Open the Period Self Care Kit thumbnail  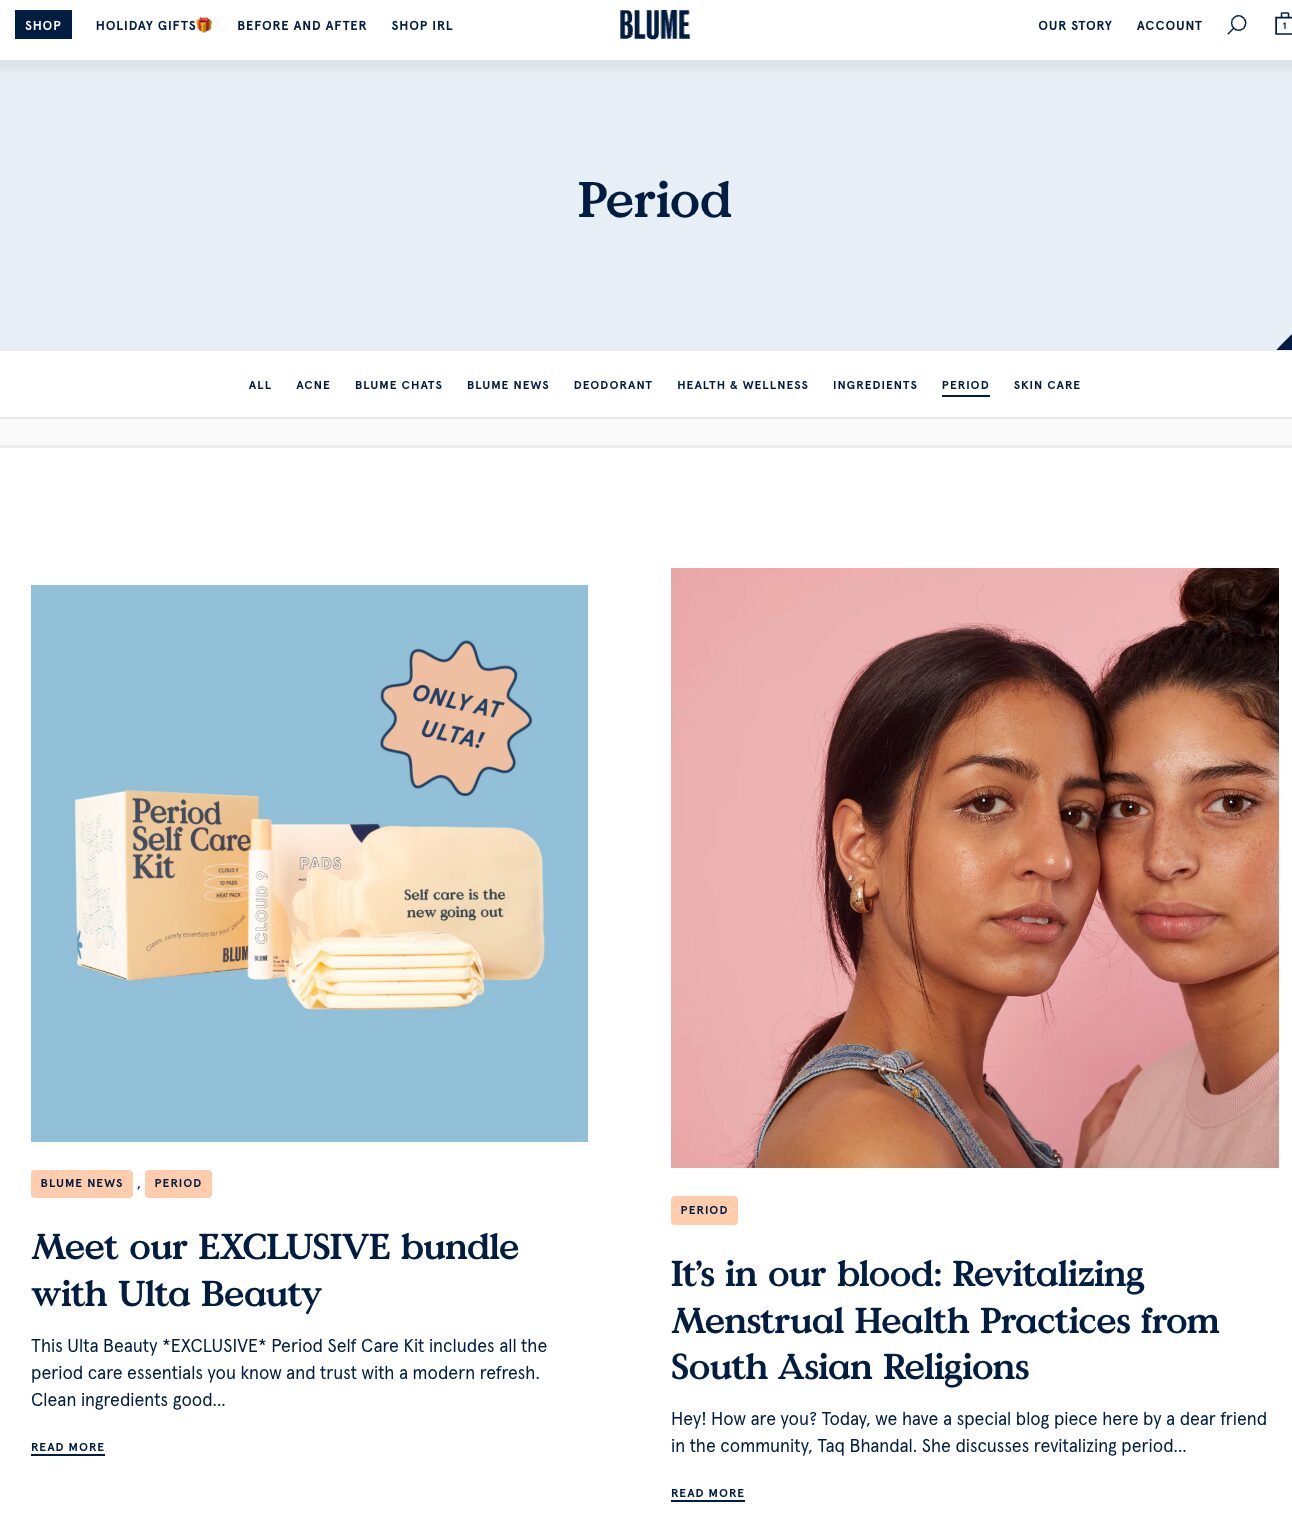click(309, 863)
